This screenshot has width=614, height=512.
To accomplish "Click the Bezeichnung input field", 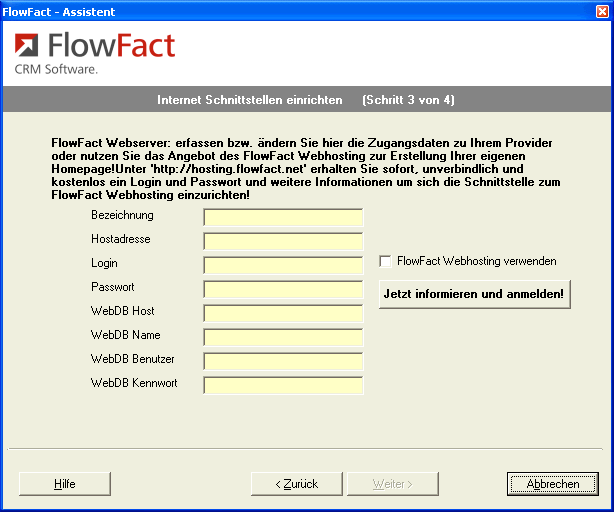I will pyautogui.click(x=283, y=218).
